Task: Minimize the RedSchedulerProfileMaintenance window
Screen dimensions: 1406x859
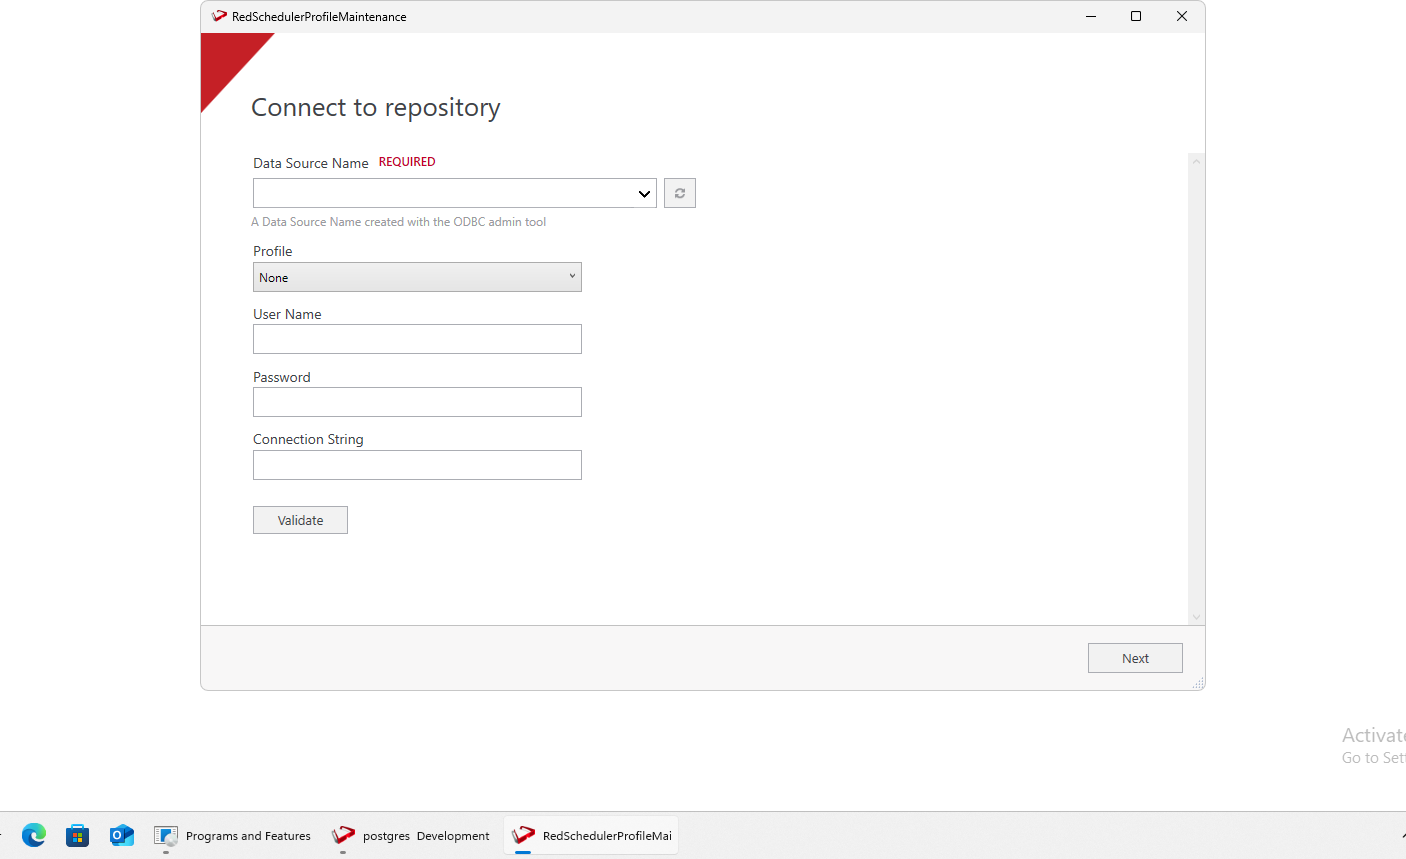Action: (1091, 16)
